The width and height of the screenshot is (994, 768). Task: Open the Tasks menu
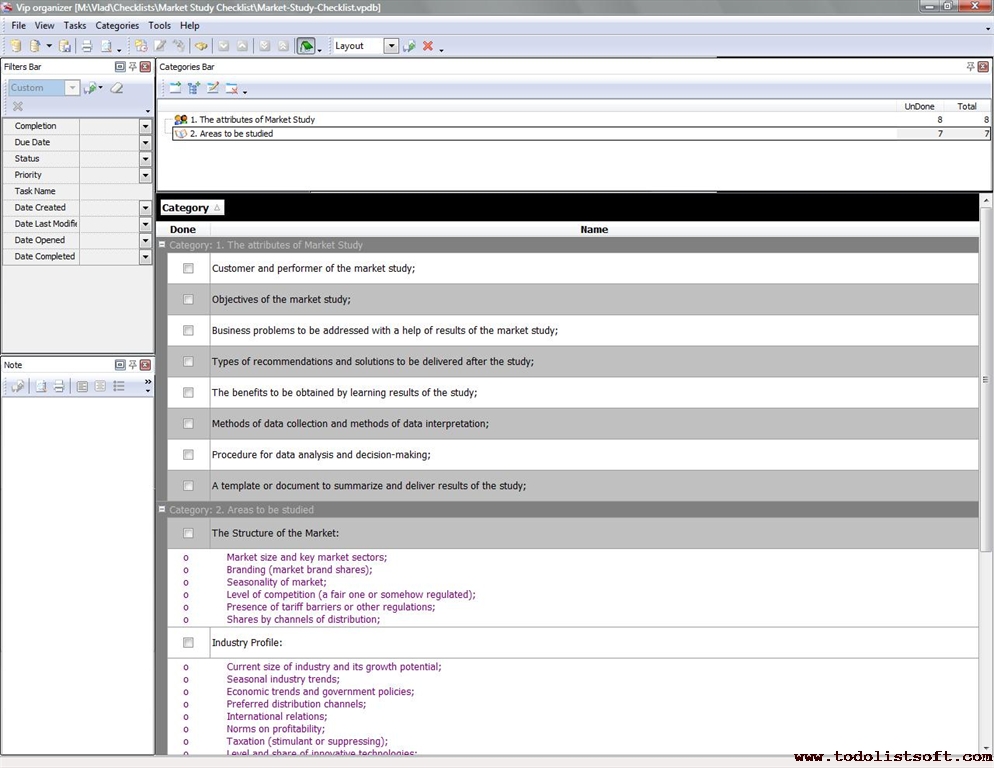tap(75, 25)
